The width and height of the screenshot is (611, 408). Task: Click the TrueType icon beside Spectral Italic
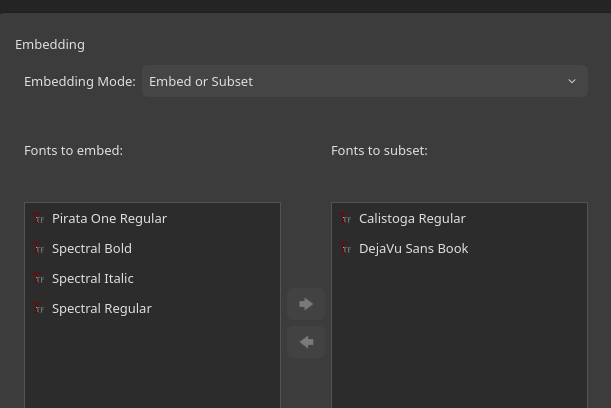[39, 278]
